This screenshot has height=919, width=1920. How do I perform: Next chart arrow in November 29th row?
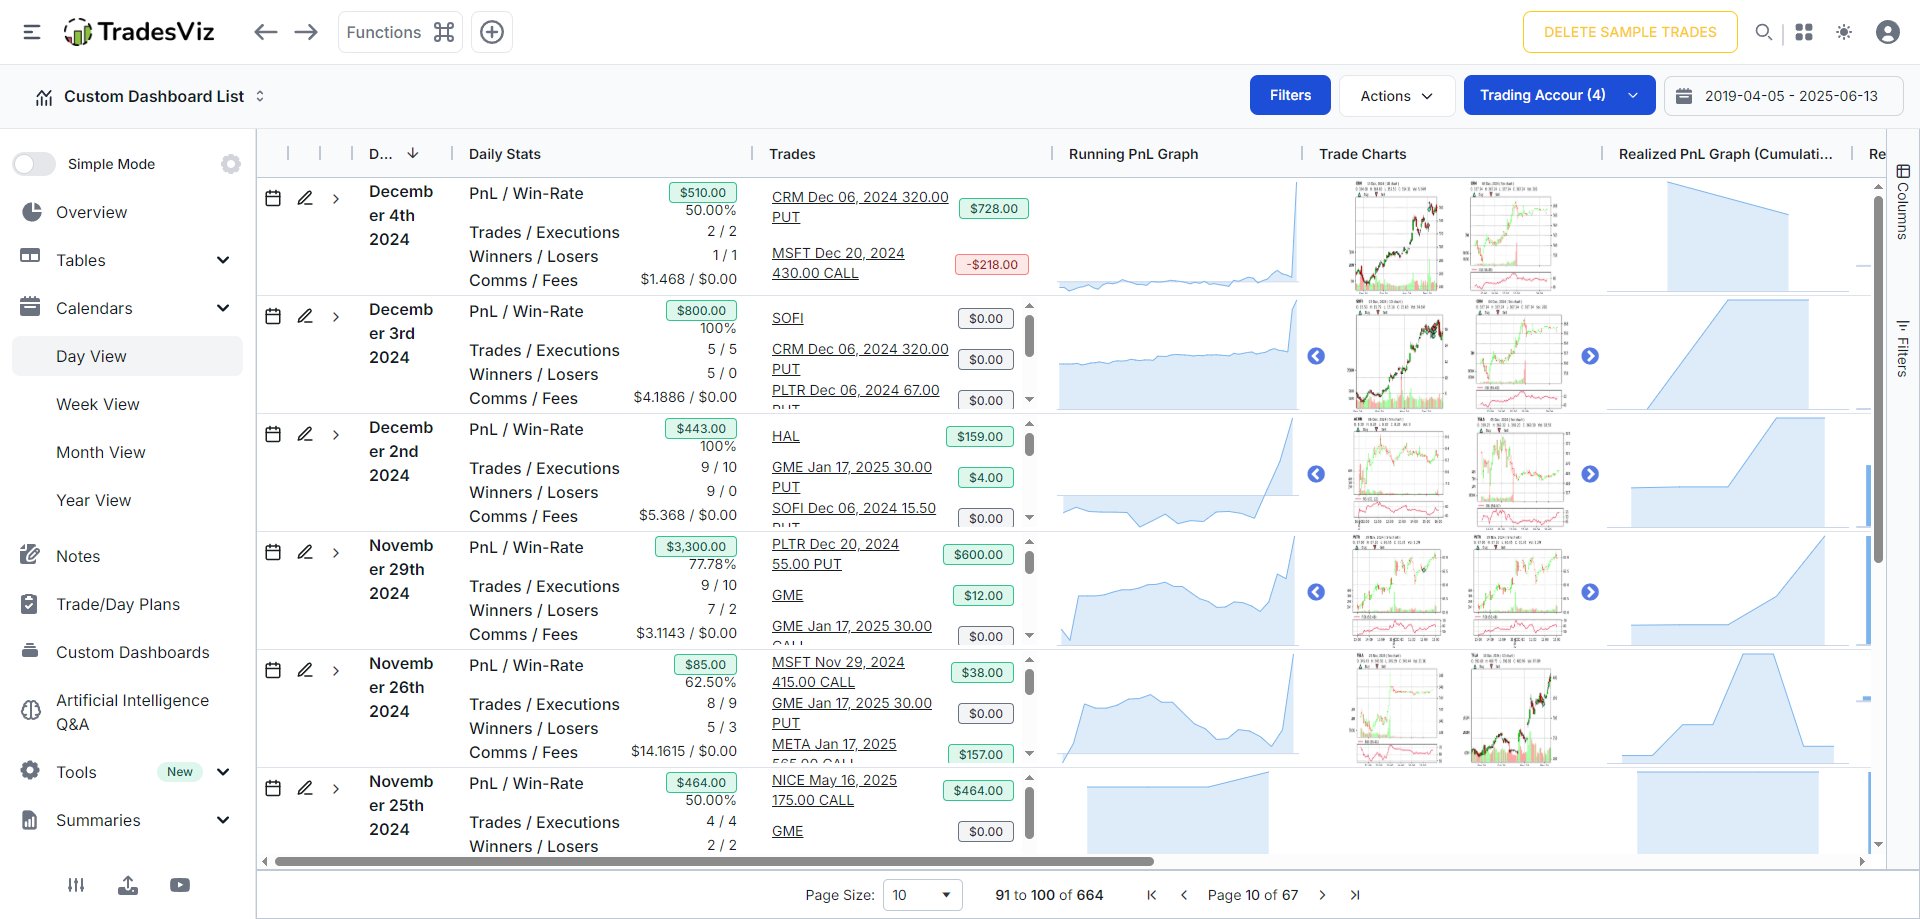1590,592
